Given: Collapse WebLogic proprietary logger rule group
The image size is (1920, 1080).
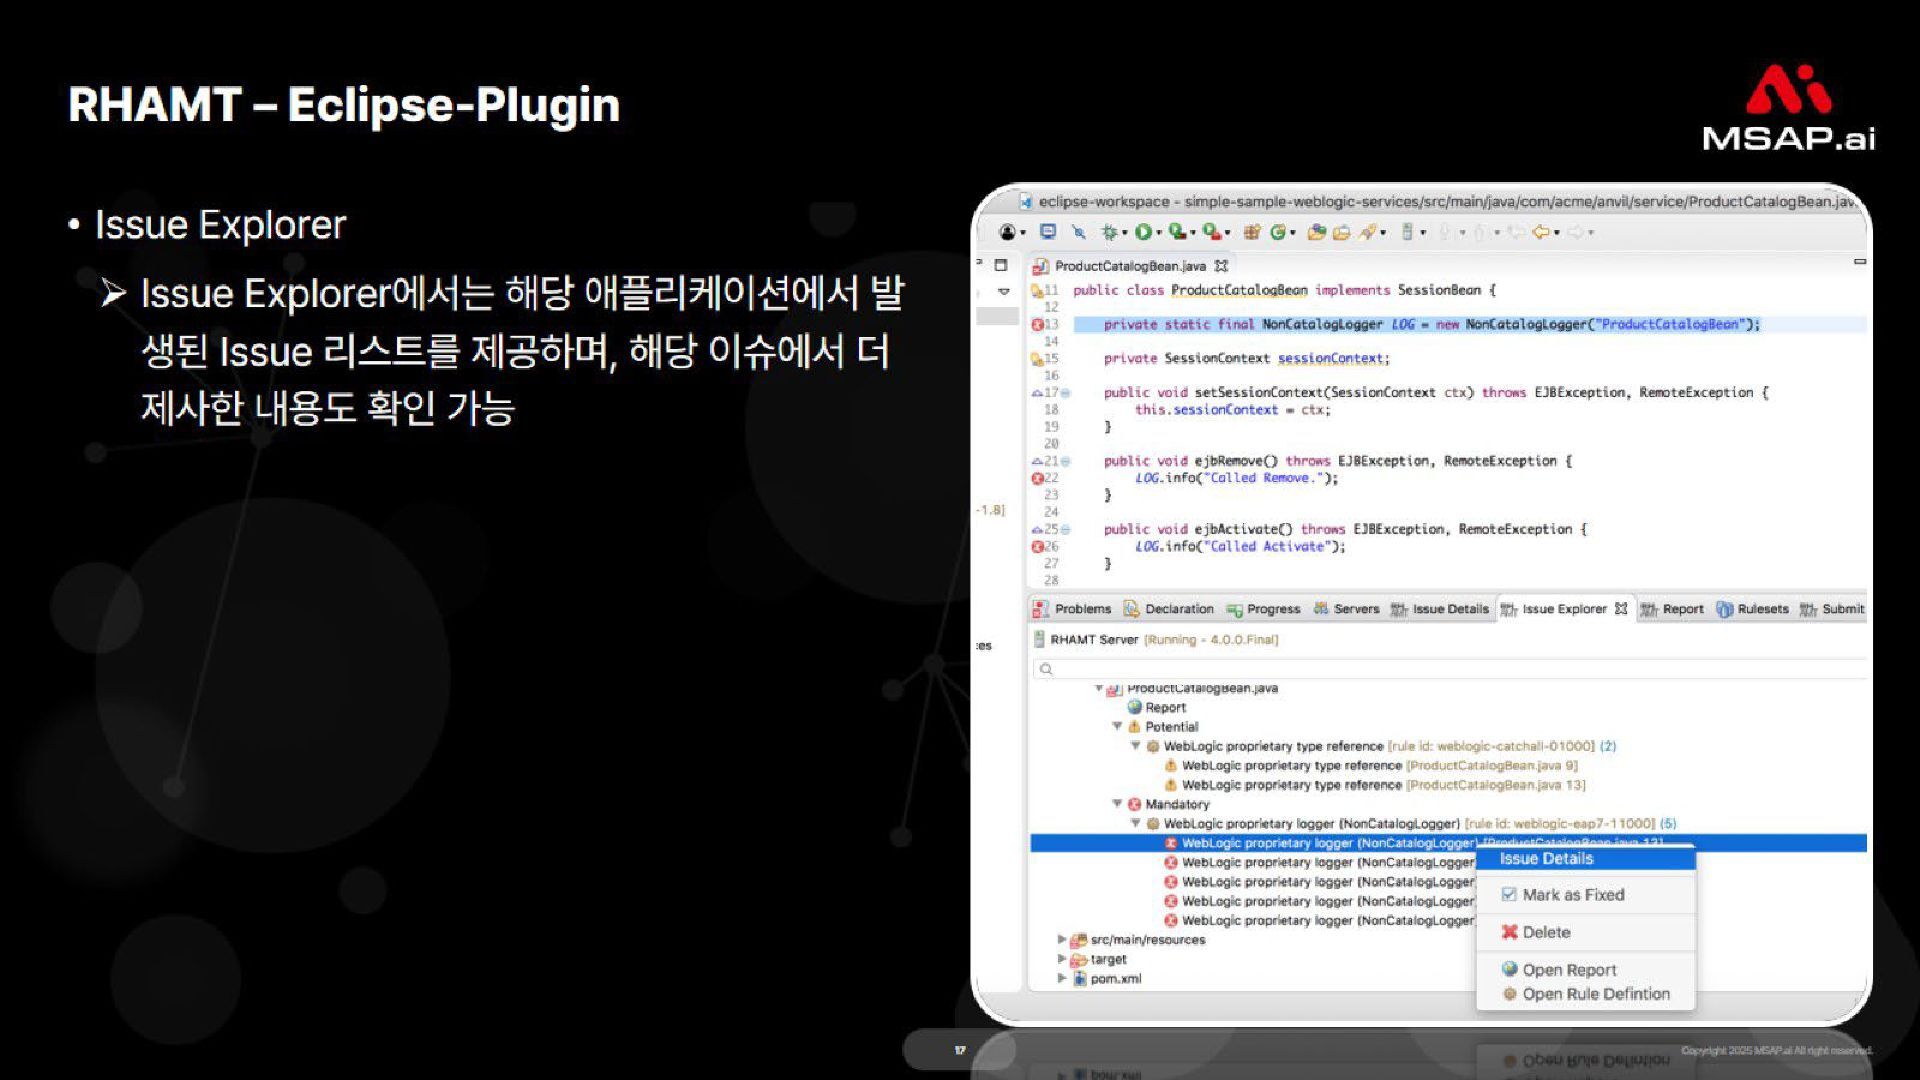Looking at the screenshot, I should tap(1135, 823).
